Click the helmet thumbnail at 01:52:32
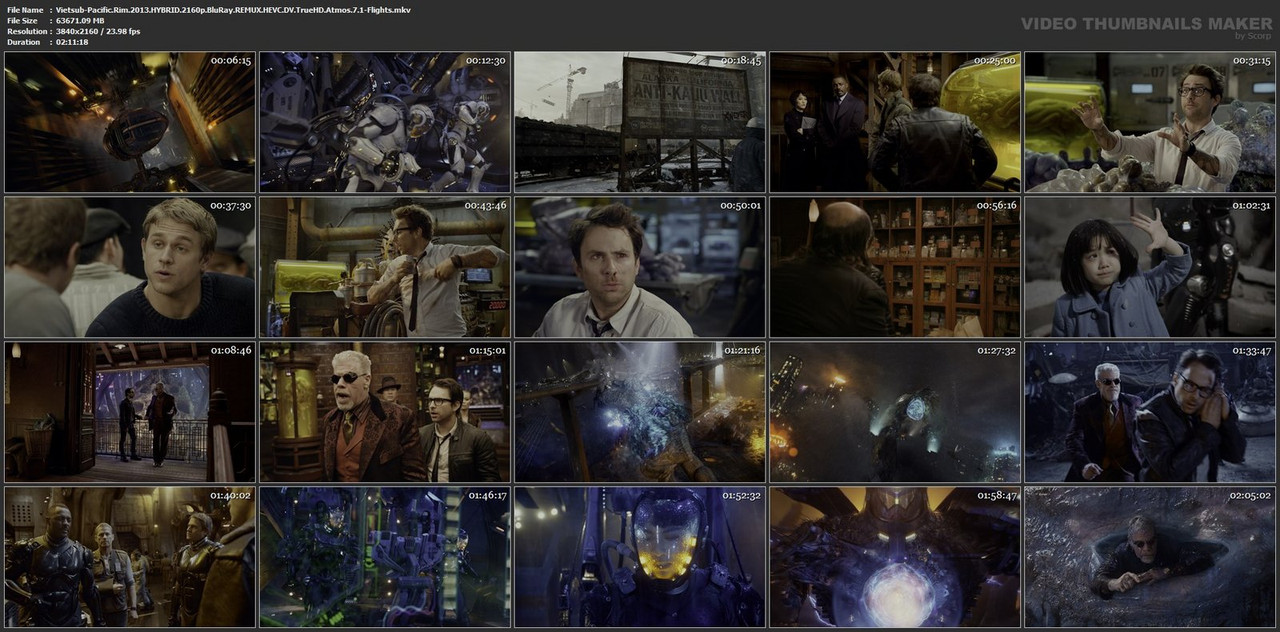 (640, 557)
